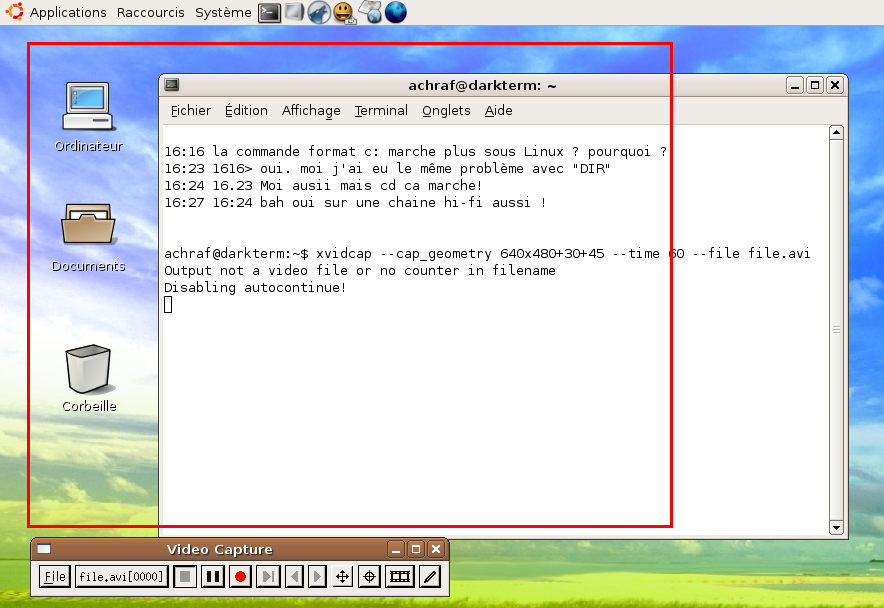
Task: Click the gray monitor launcher in panel
Action: pyautogui.click(x=294, y=12)
